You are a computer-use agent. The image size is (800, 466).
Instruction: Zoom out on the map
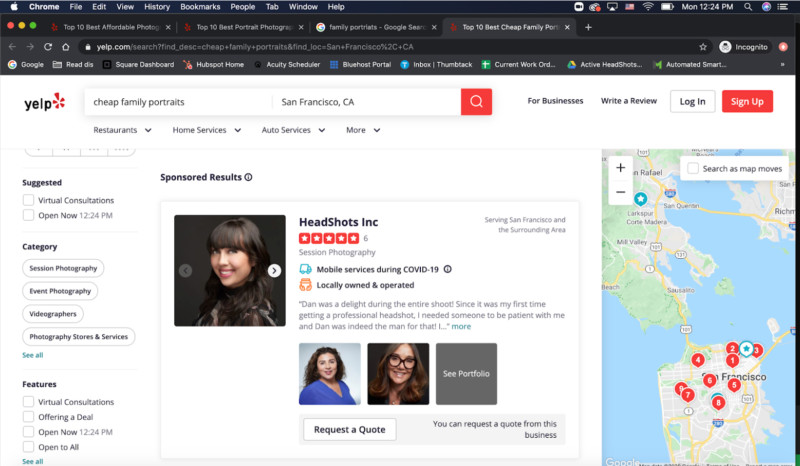pos(620,191)
